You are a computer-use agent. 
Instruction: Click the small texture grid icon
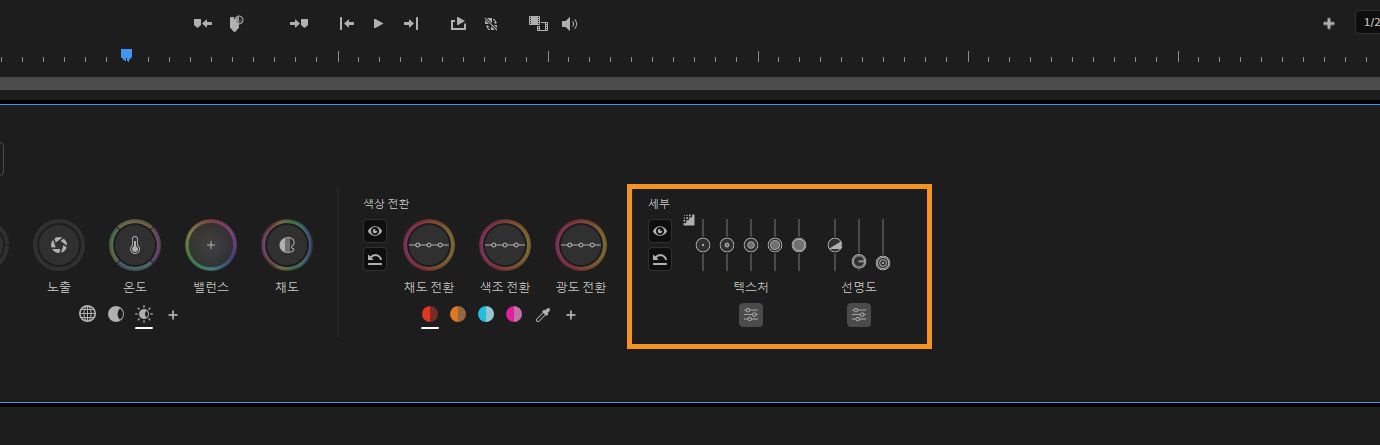point(689,220)
